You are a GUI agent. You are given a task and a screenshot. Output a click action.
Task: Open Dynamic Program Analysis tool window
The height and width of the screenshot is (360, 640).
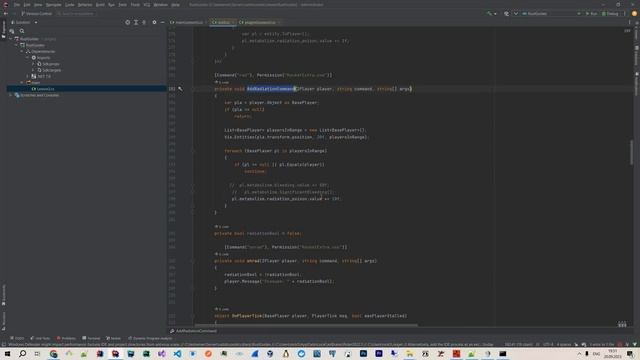pyautogui.click(x=150, y=338)
